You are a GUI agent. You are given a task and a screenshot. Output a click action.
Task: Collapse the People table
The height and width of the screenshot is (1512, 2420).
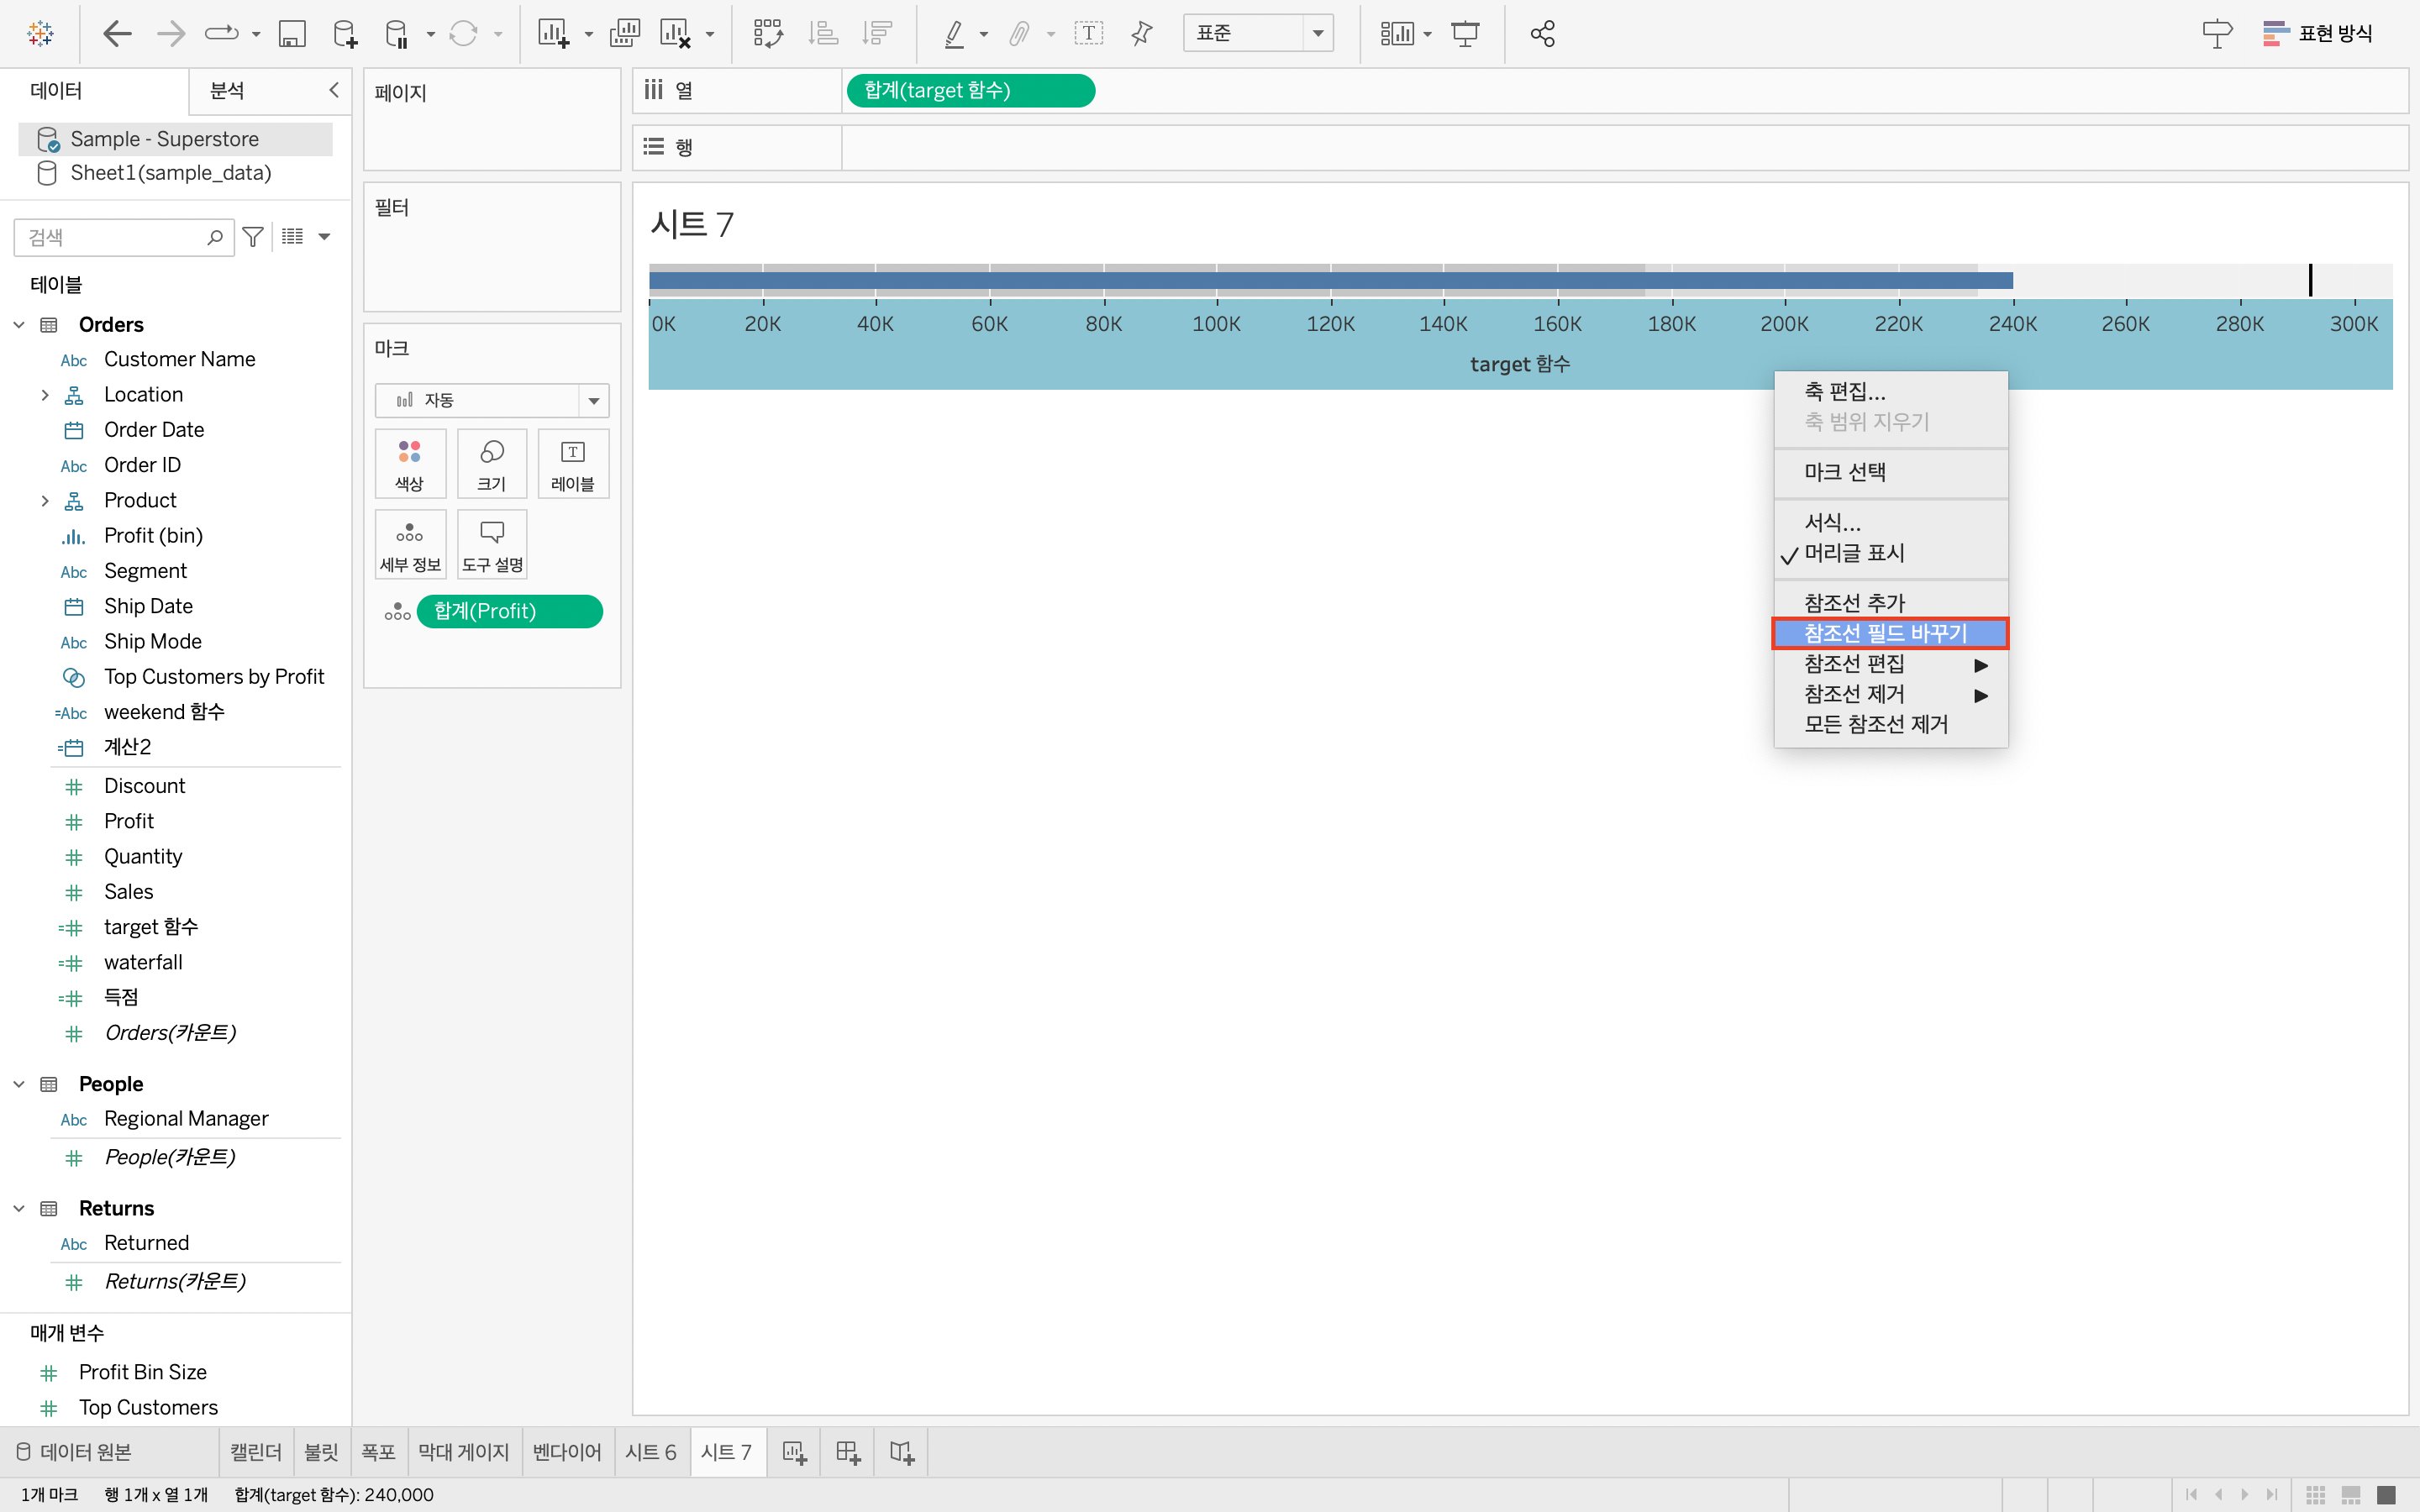click(x=19, y=1084)
